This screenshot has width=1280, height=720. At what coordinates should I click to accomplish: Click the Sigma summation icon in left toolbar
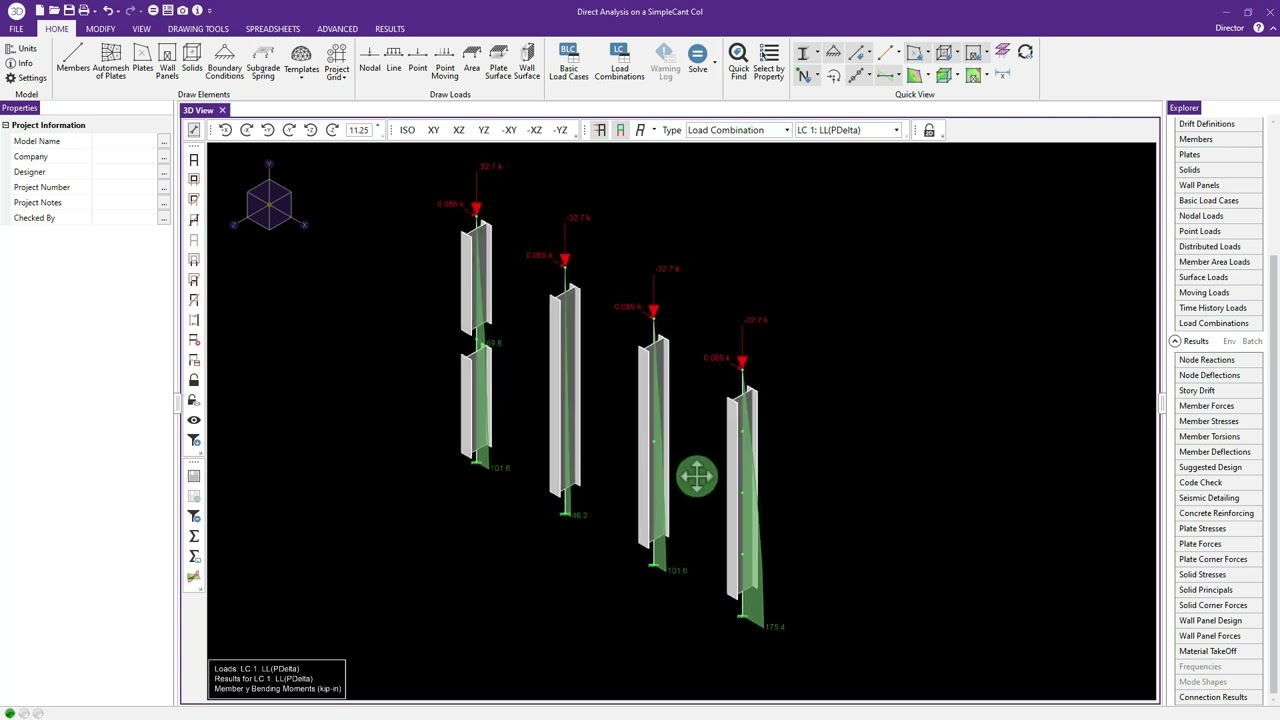point(194,536)
